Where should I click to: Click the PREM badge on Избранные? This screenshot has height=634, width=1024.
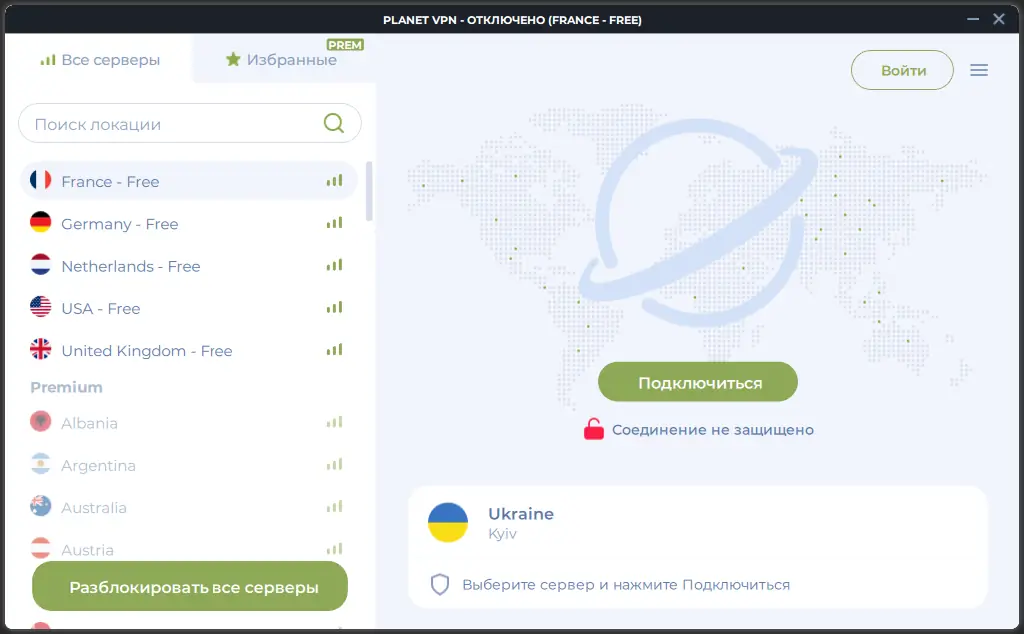point(345,44)
